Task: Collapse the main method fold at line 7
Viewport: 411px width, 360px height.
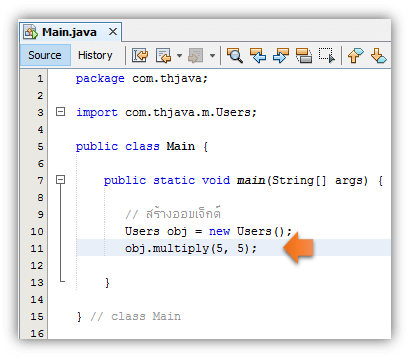Action: point(60,179)
